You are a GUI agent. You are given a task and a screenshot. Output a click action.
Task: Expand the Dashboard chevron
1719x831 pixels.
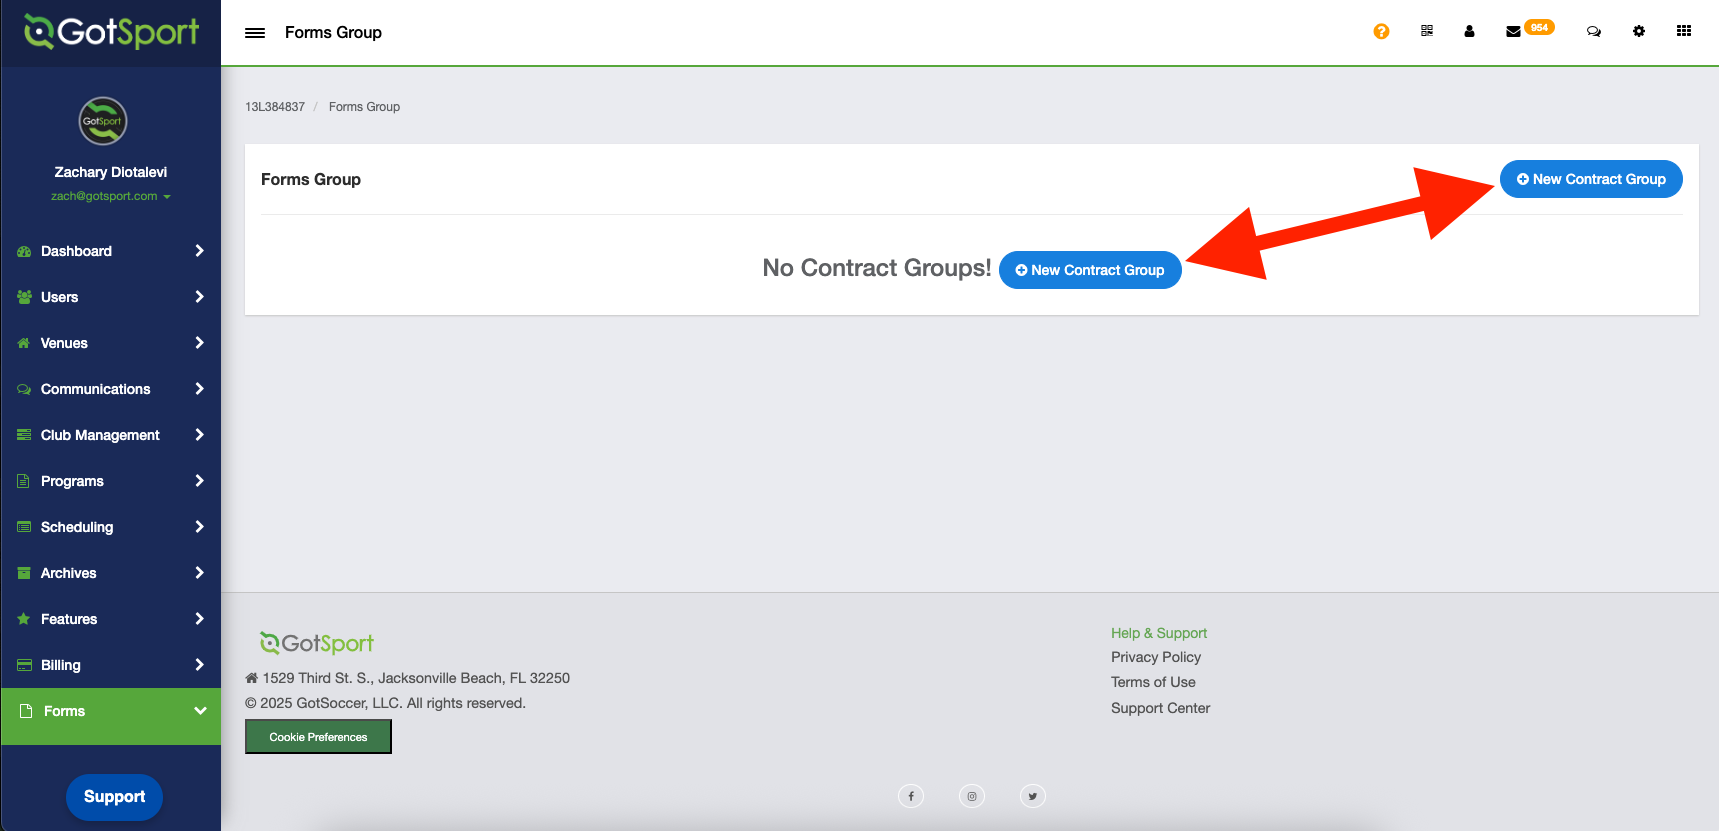click(x=199, y=251)
